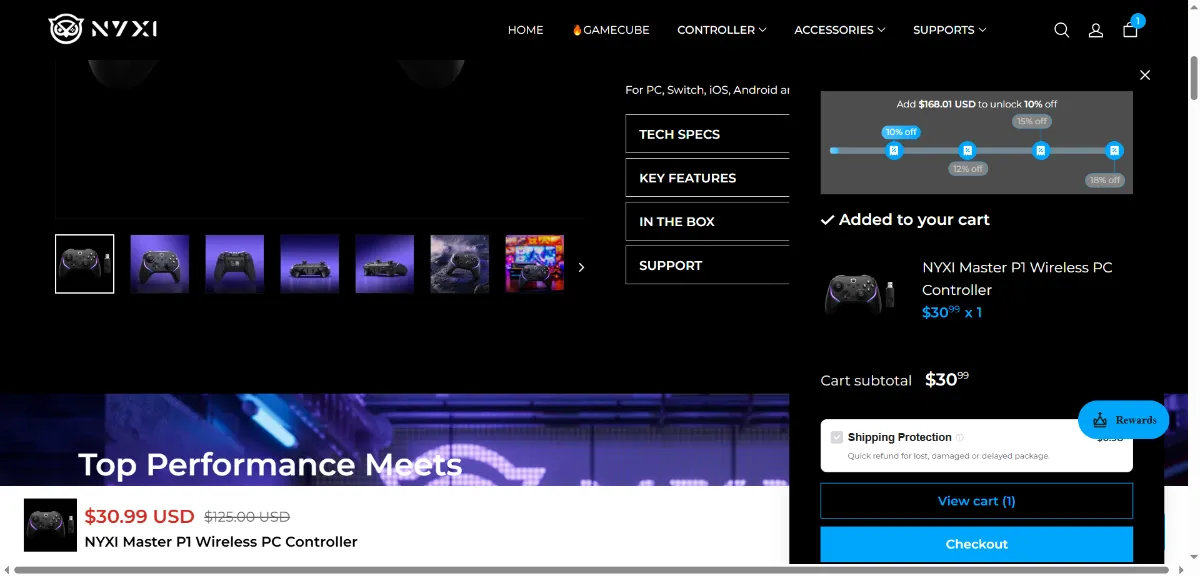Open the GAMECUBE menu item
Viewport: 1200px width, 576px height.
[x=611, y=30]
